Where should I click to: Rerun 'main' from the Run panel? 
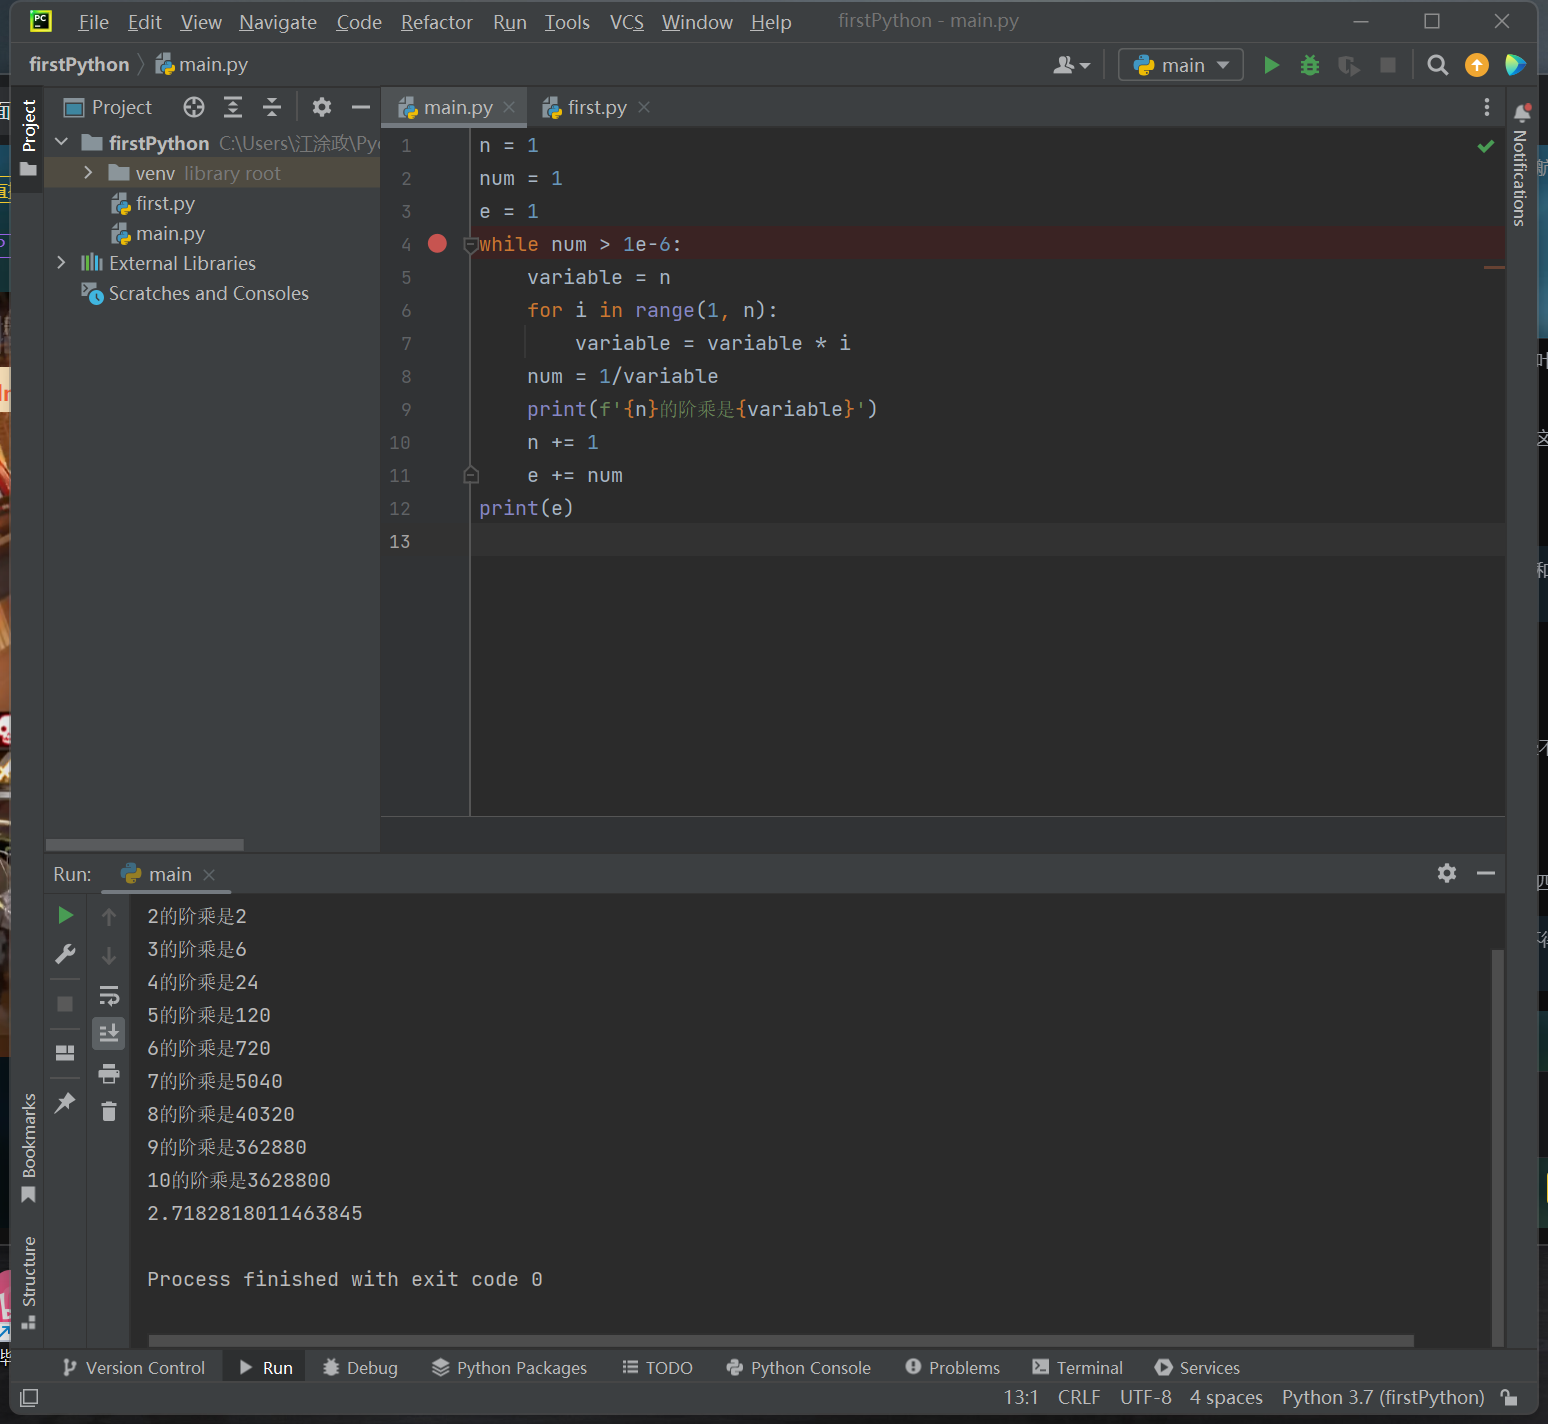[x=64, y=914]
